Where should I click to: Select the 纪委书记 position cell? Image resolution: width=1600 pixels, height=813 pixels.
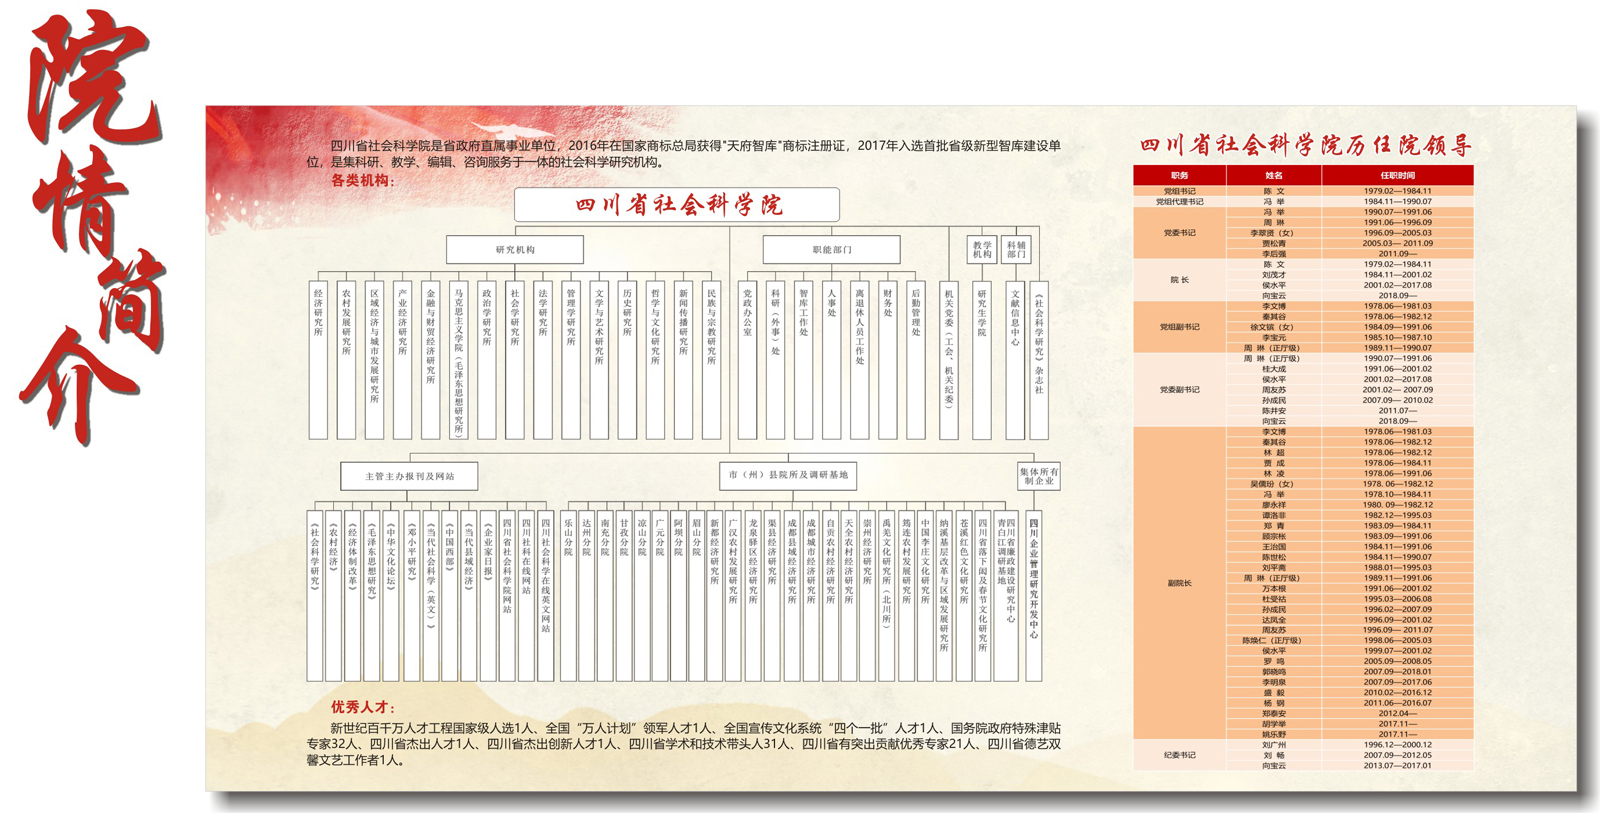pyautogui.click(x=1179, y=755)
